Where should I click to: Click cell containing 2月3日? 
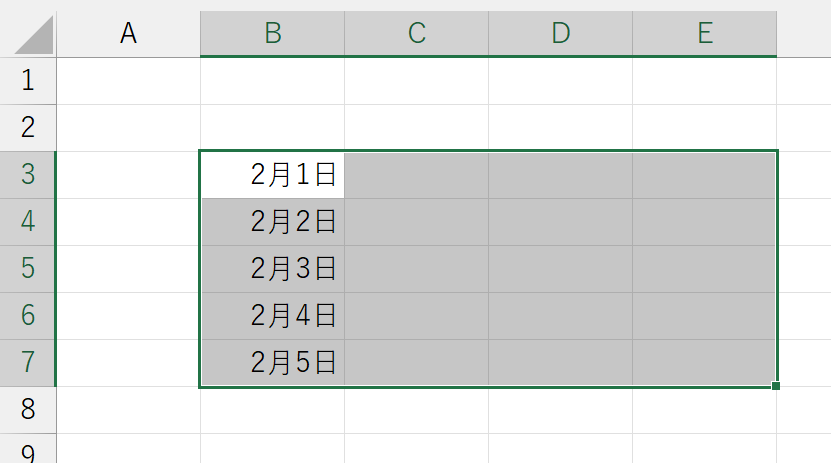click(x=272, y=268)
